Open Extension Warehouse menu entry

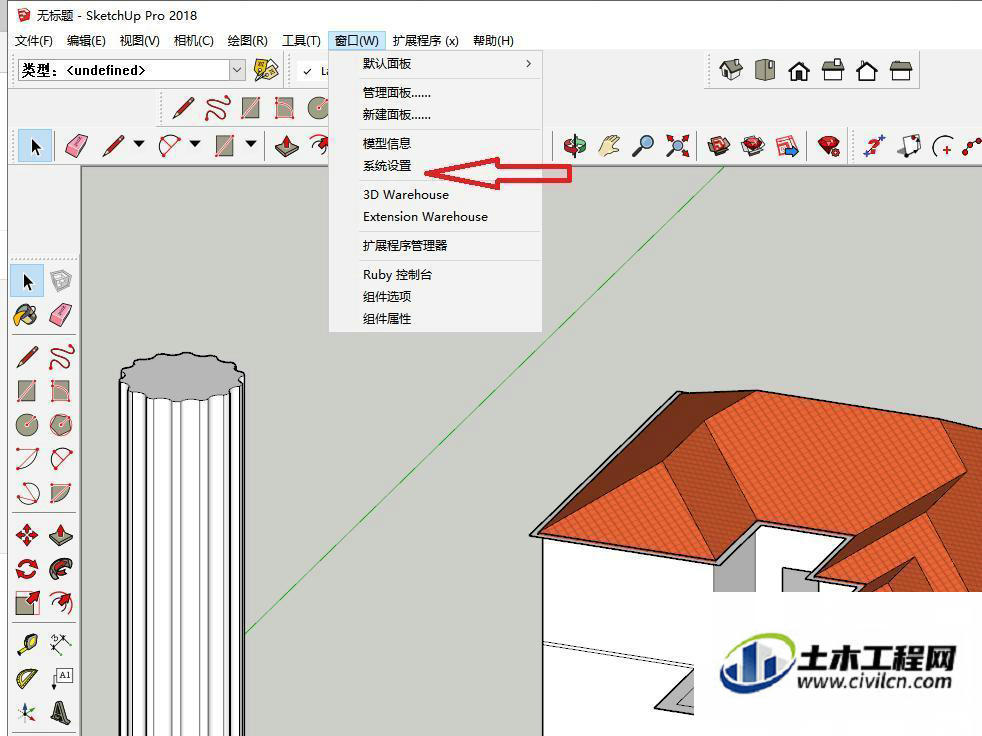(435, 217)
